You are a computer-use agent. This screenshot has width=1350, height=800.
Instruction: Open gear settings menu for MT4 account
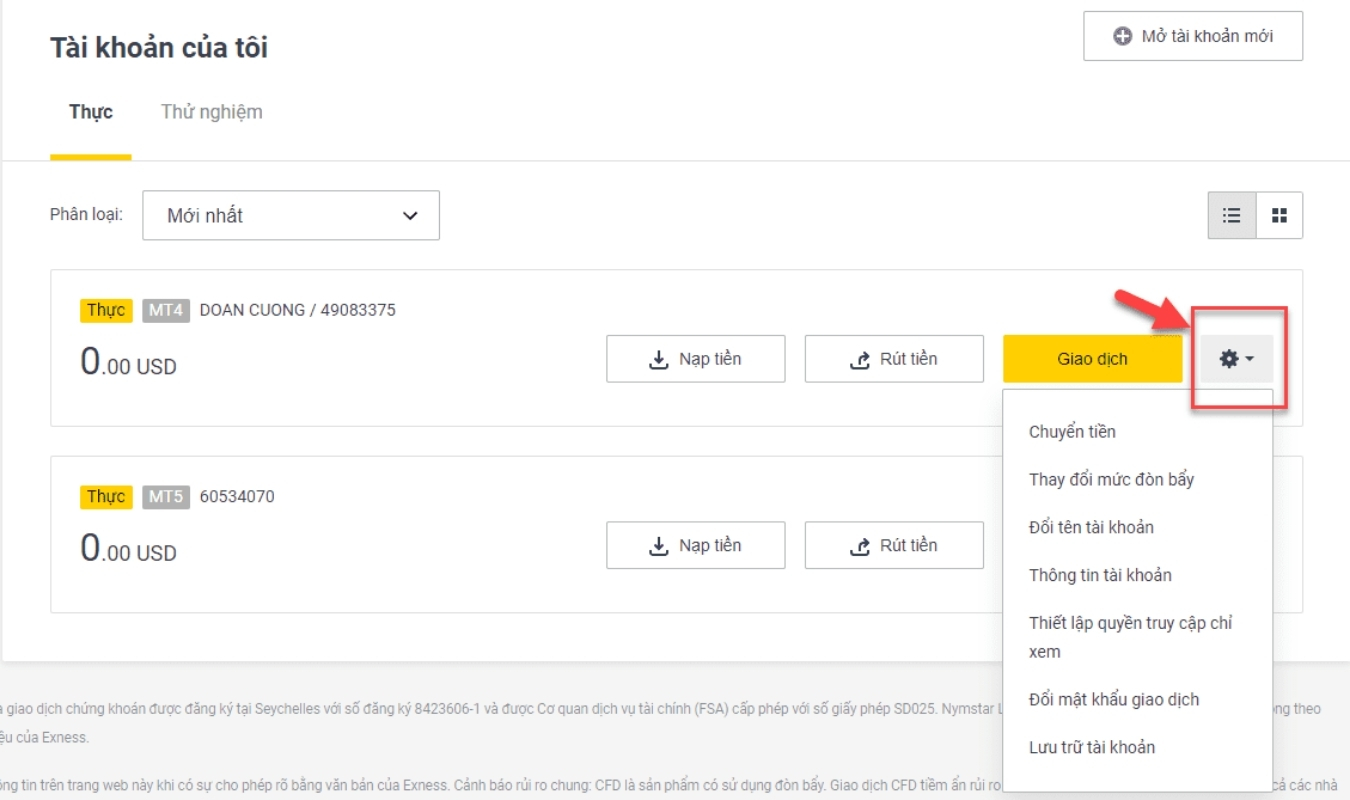click(x=1237, y=359)
